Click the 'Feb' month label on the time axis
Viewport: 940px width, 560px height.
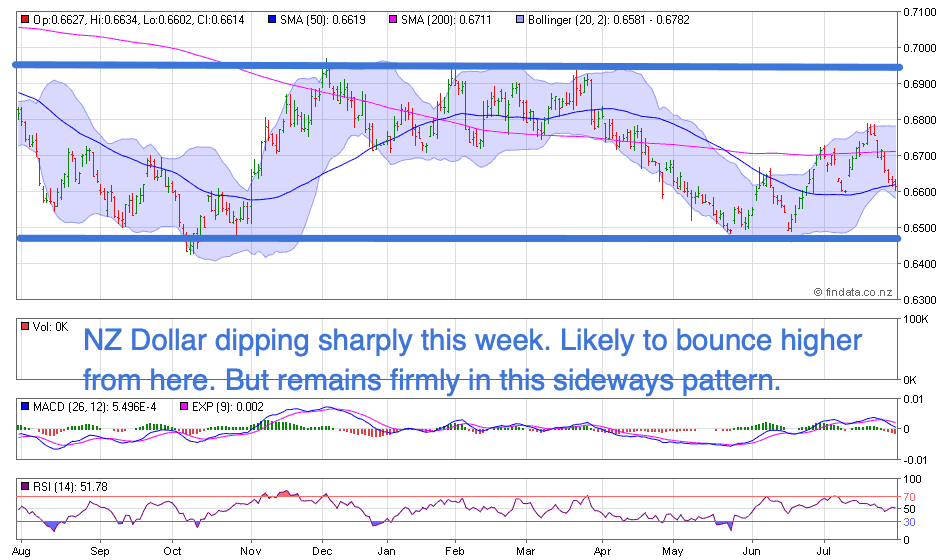455,551
